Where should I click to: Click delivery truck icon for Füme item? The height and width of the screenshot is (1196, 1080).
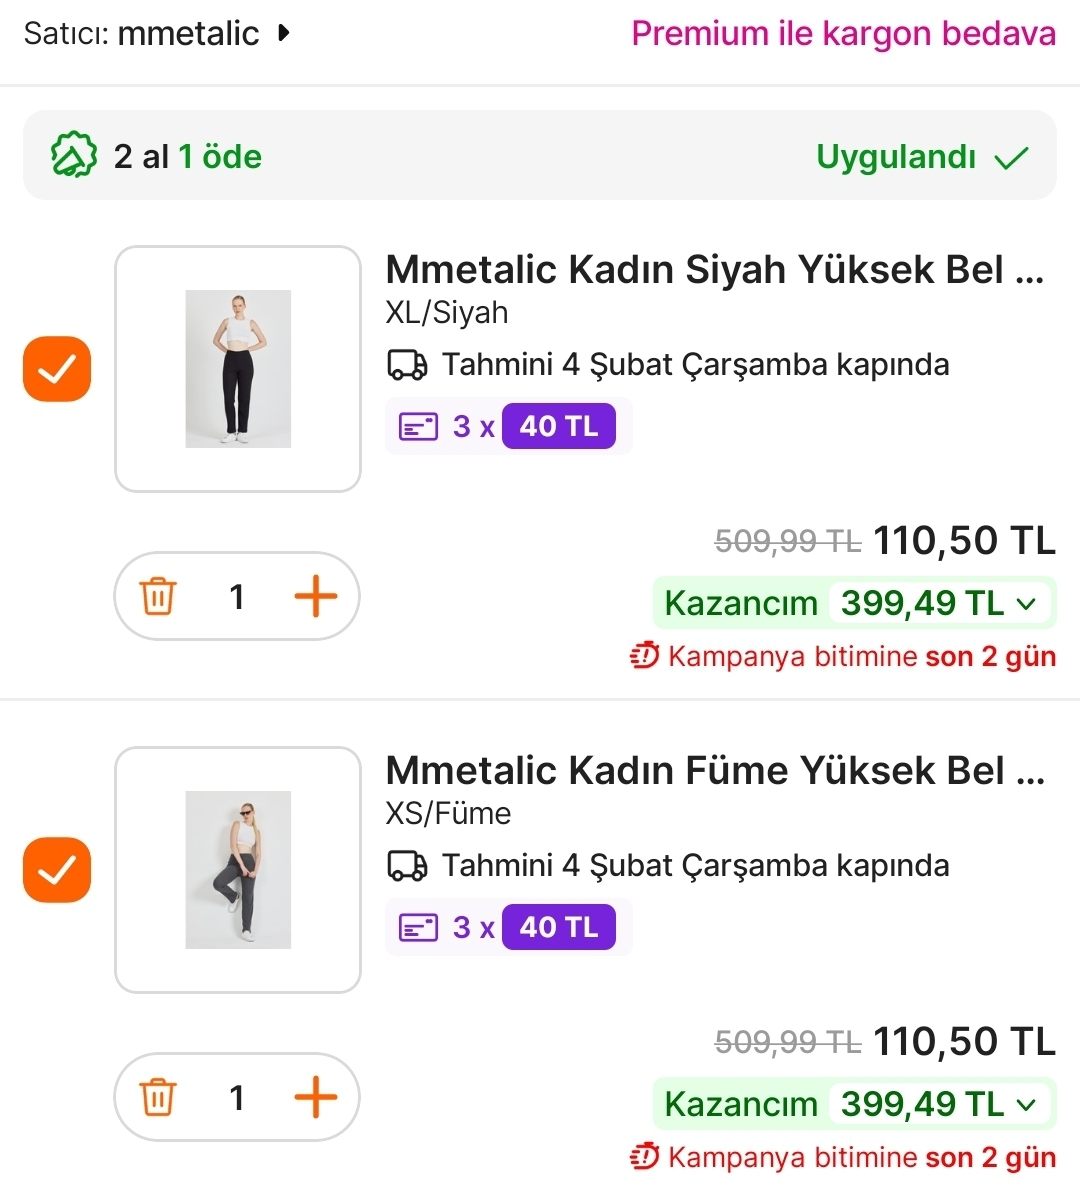[407, 866]
